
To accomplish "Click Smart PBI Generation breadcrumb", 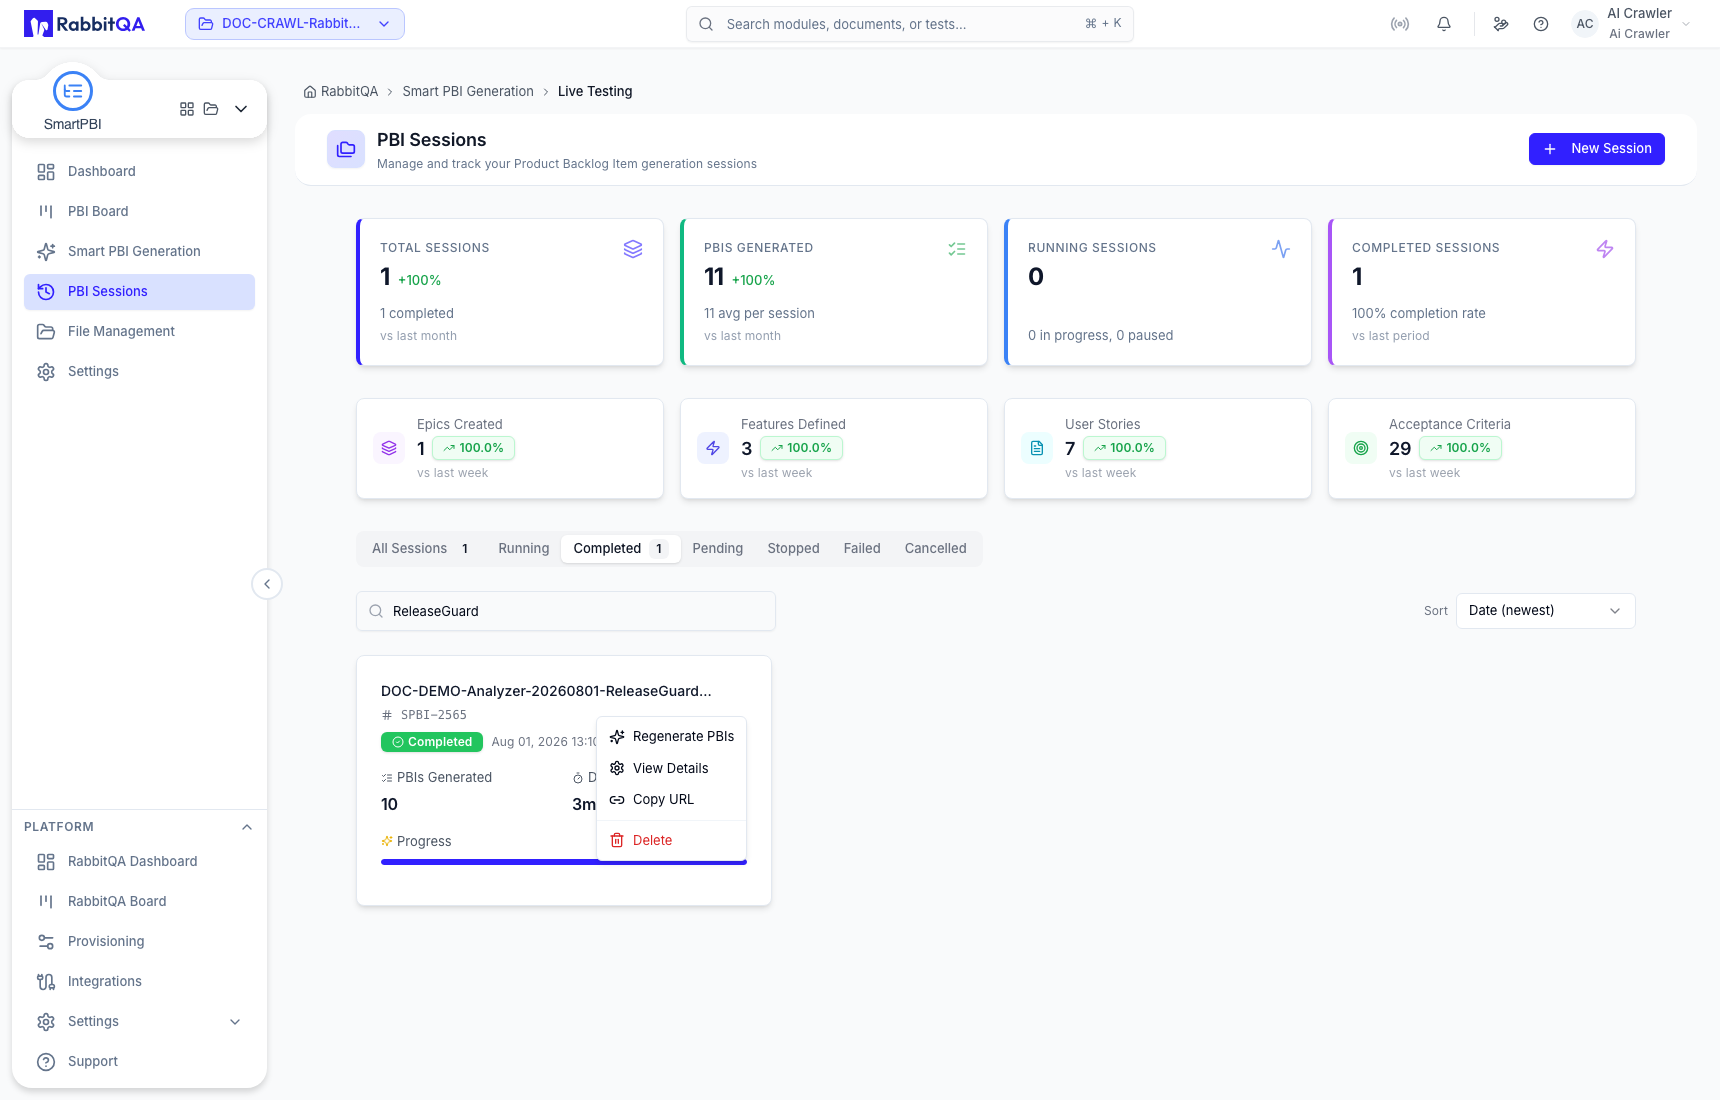I will [x=468, y=92].
